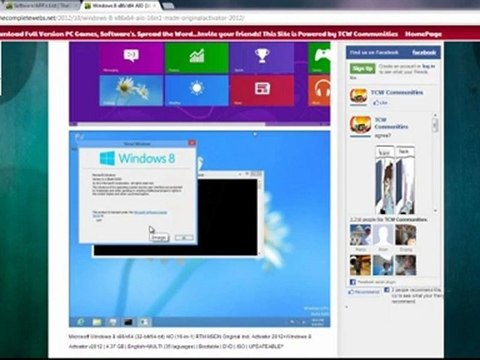
Task: Click the red News tile
Action: click(262, 91)
